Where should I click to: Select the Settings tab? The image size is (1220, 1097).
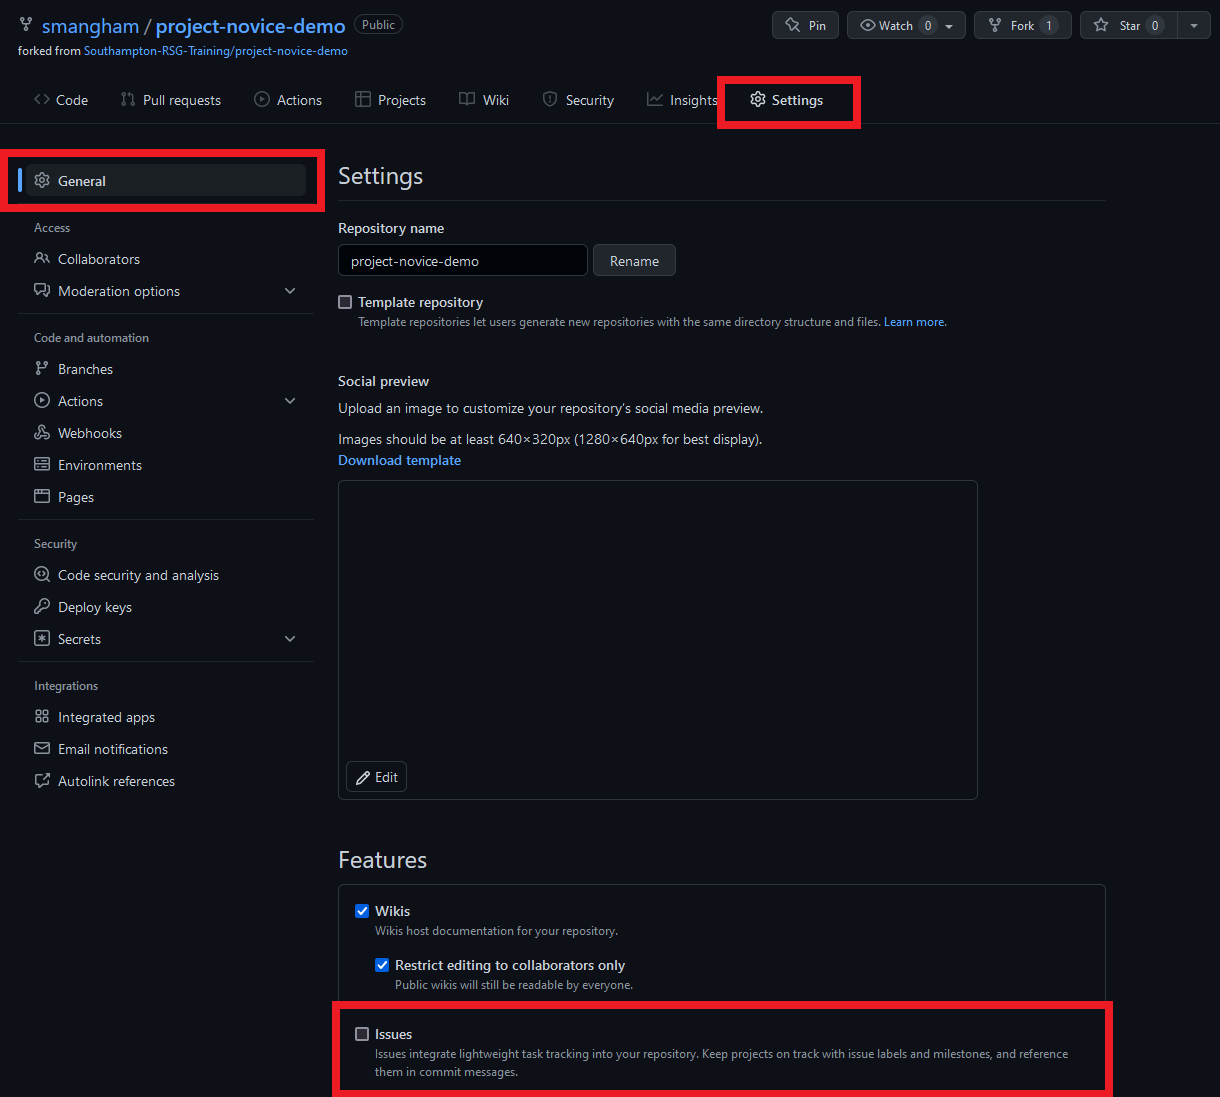pos(787,100)
